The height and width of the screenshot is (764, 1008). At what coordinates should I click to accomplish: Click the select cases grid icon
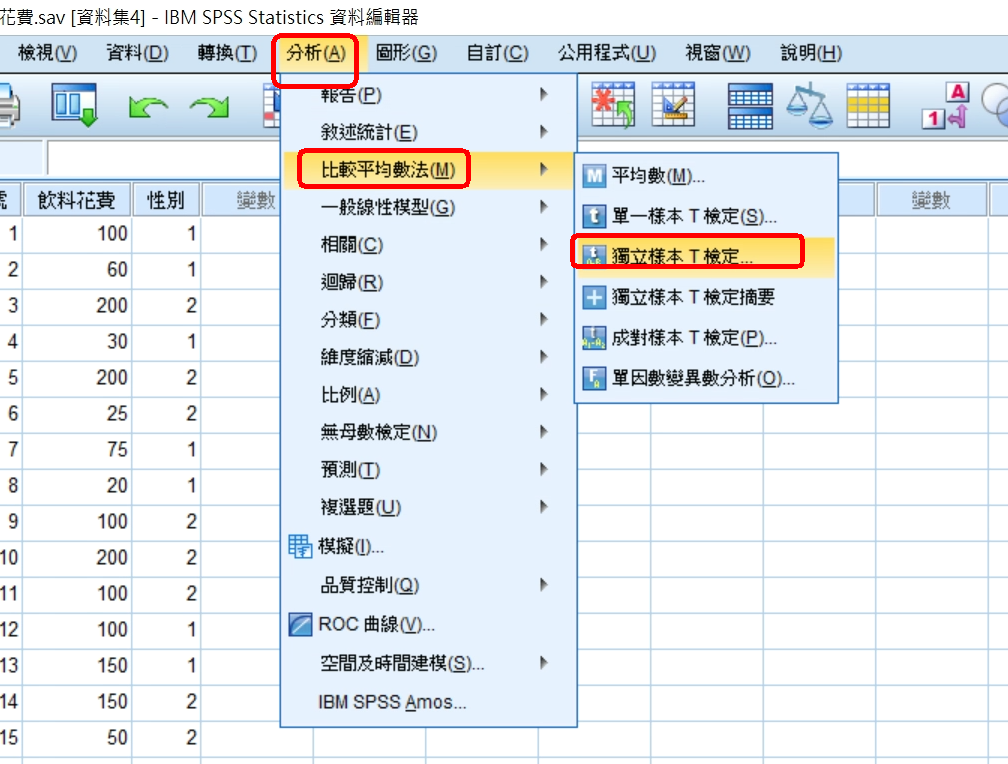click(x=868, y=105)
